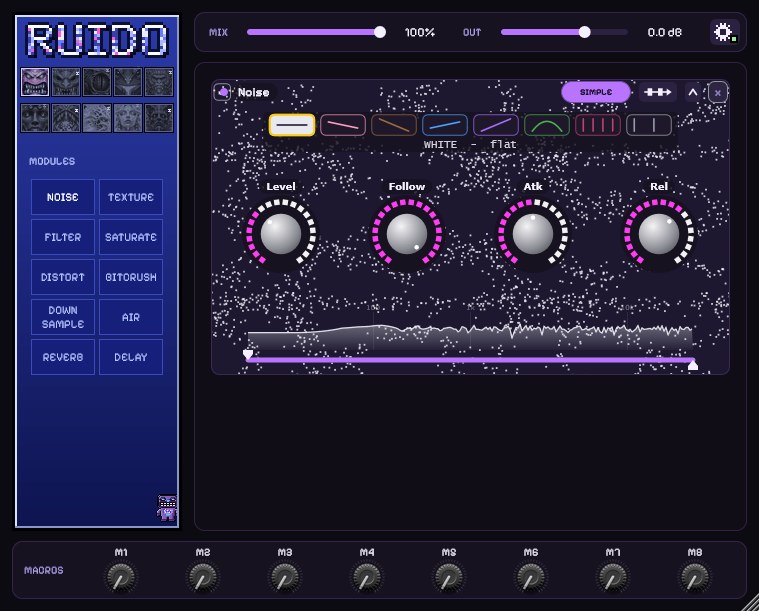The width and height of the screenshot is (759, 611).
Task: Click the Noise module title
Action: click(x=253, y=92)
